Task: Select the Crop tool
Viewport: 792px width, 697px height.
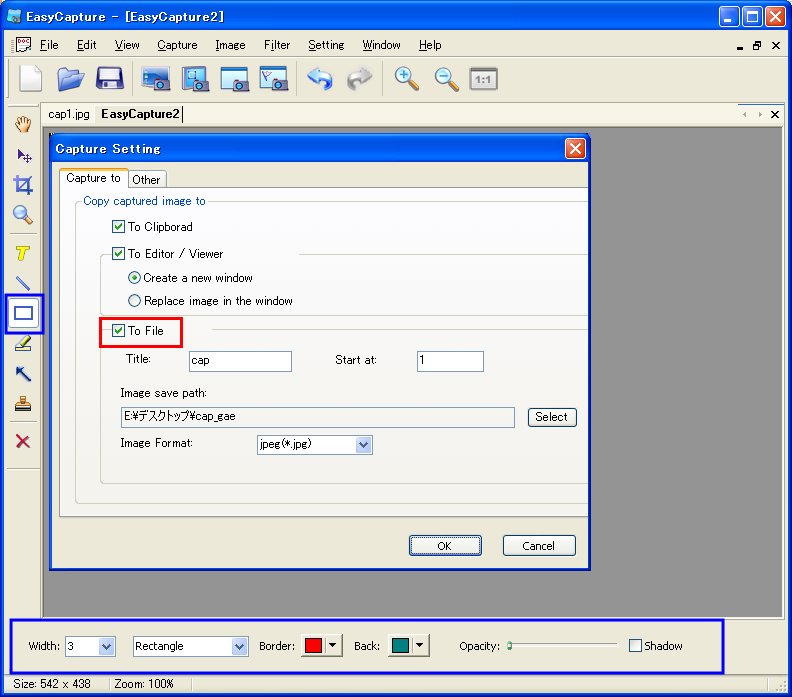Action: 23,185
